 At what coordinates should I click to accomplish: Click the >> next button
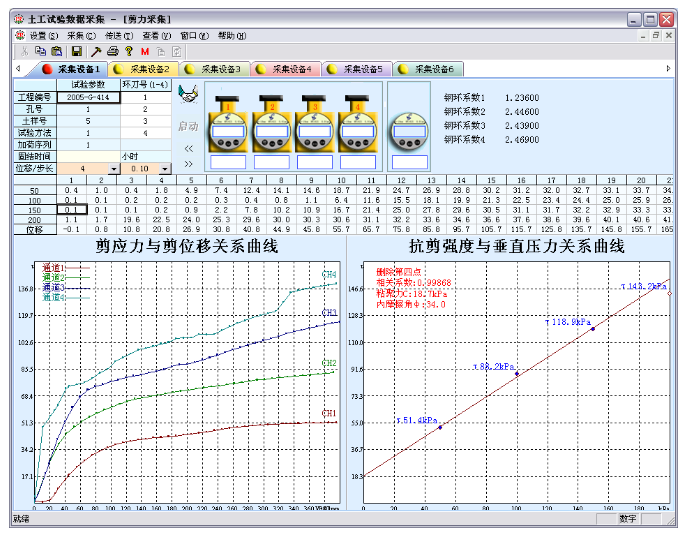(x=188, y=163)
